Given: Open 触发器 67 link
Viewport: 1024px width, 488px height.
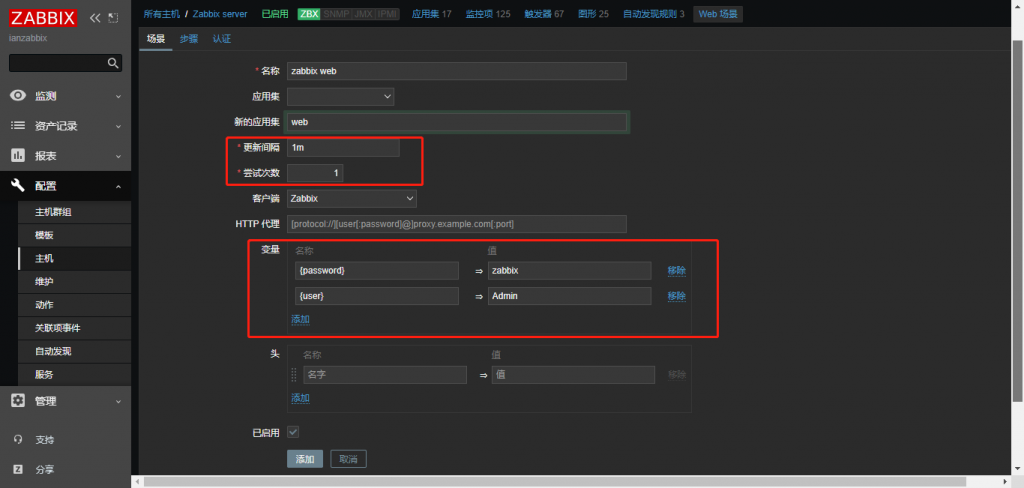Looking at the screenshot, I should point(544,14).
